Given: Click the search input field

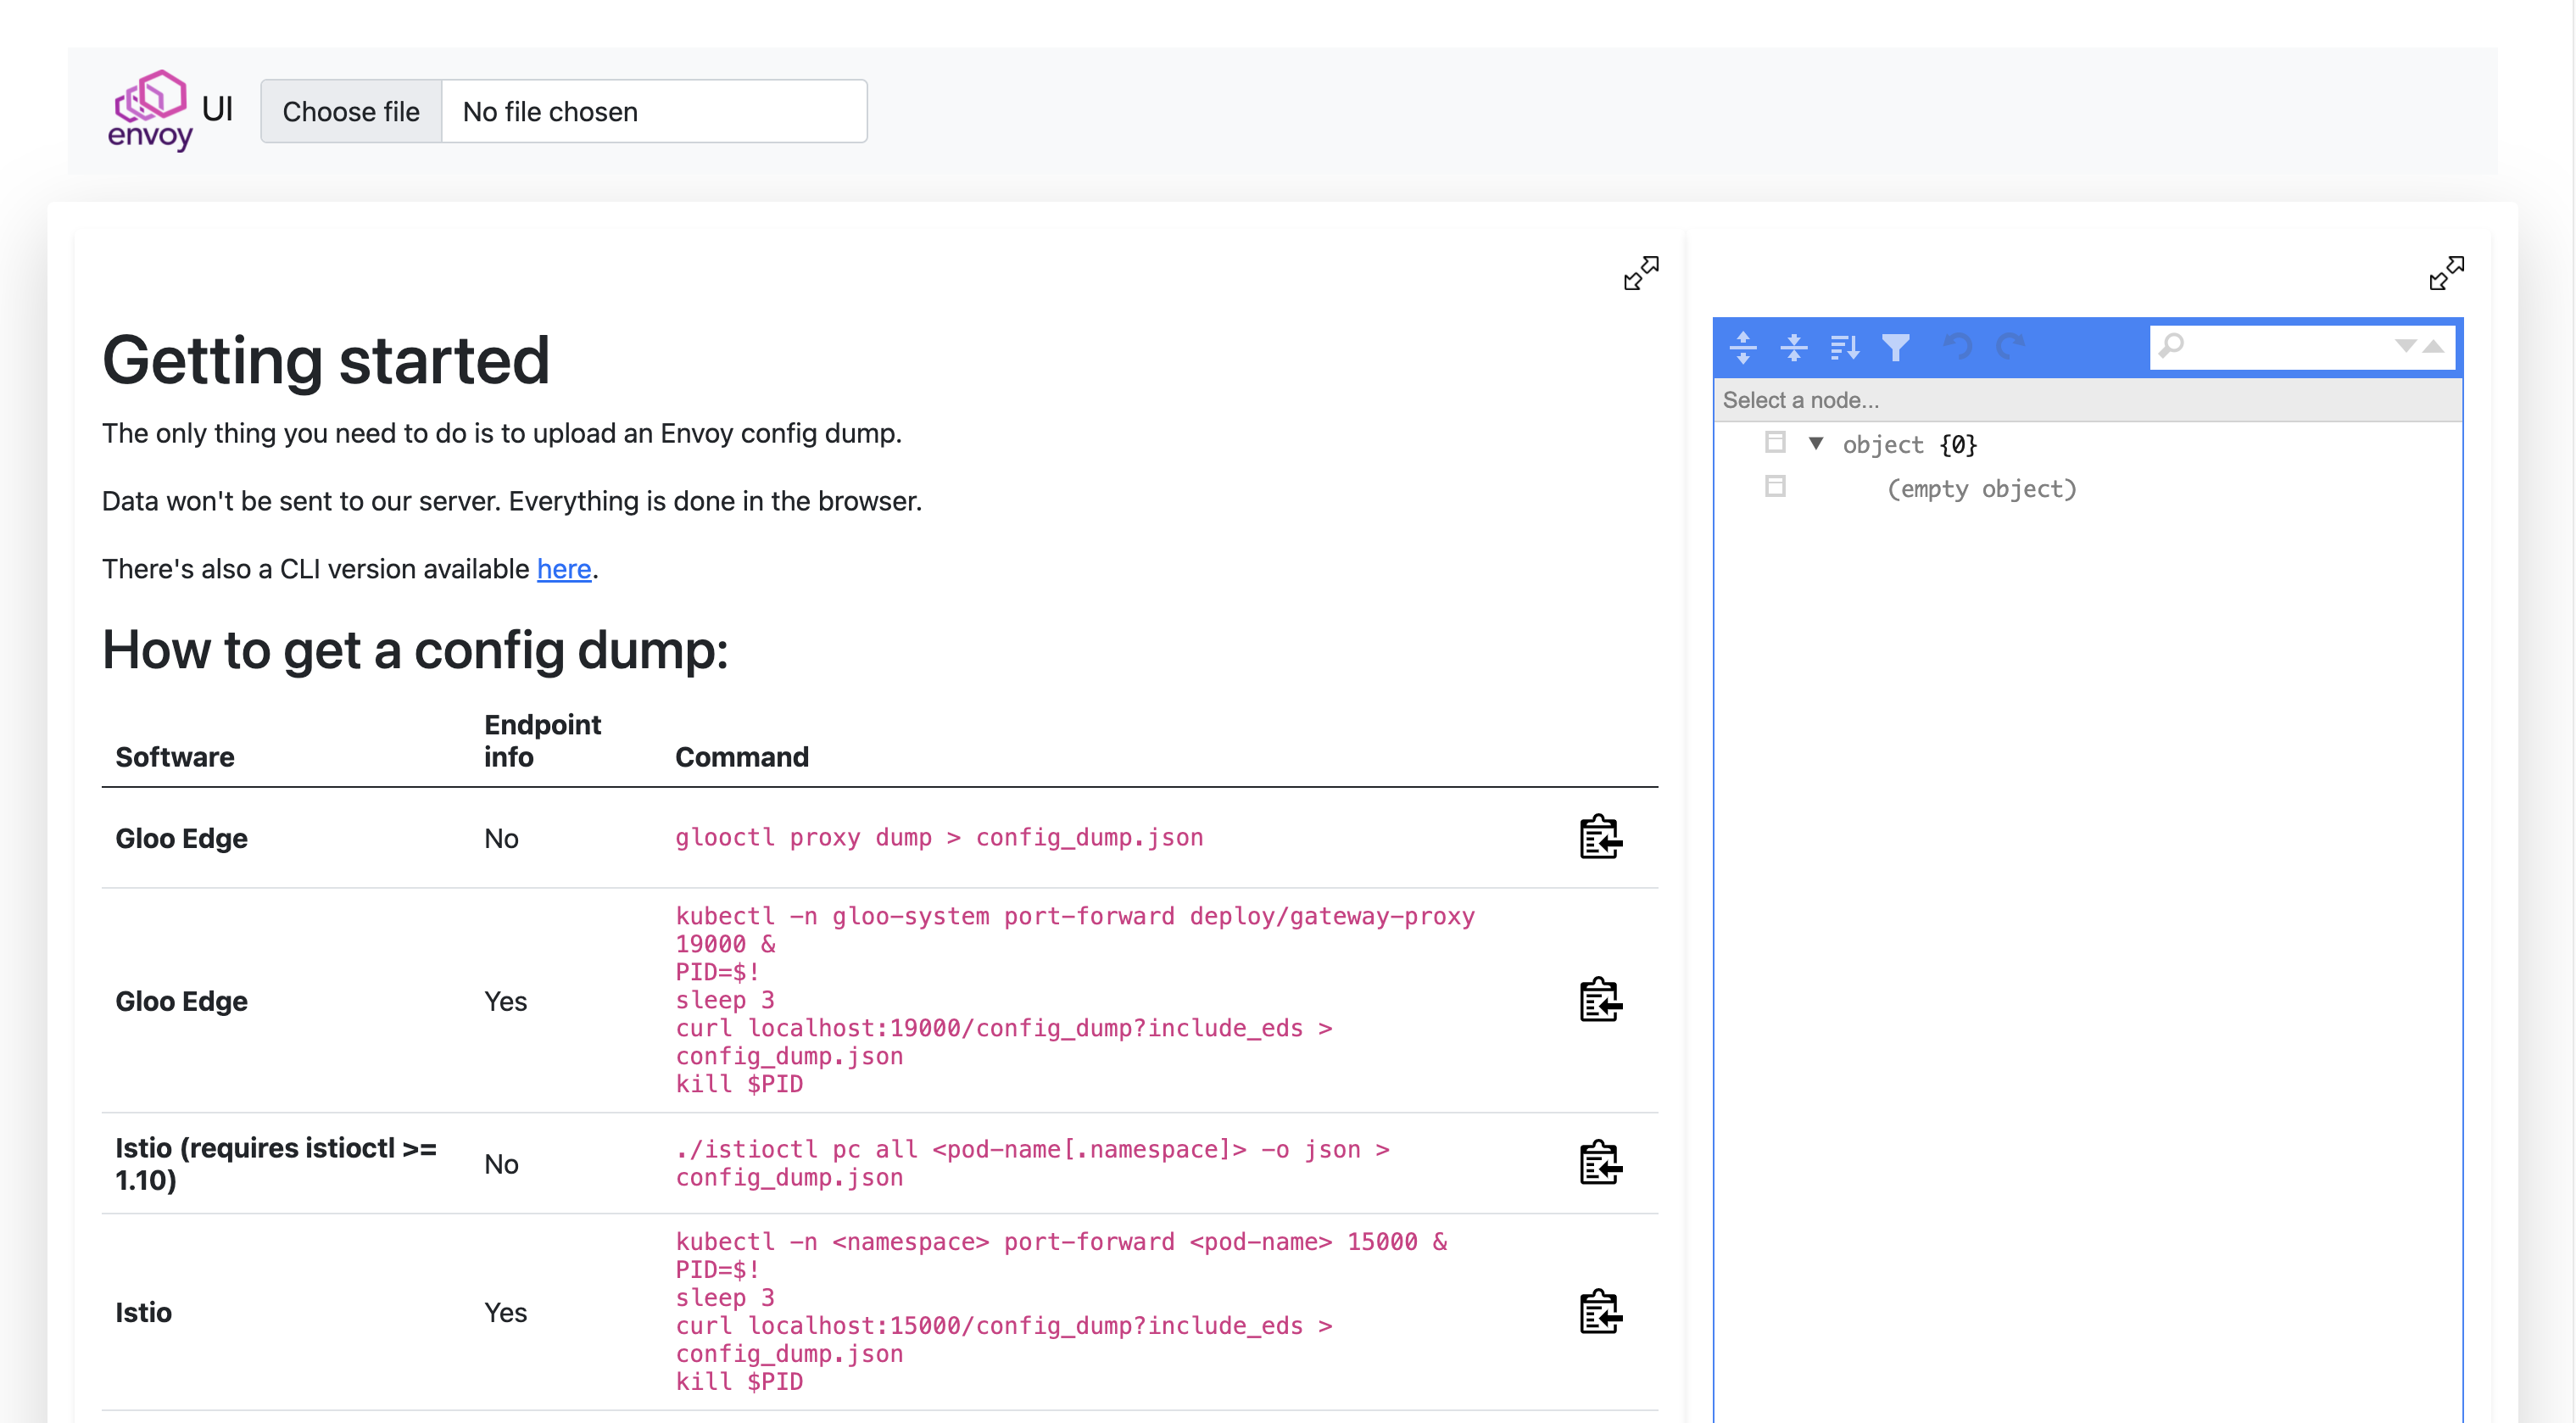Looking at the screenshot, I should (2277, 347).
